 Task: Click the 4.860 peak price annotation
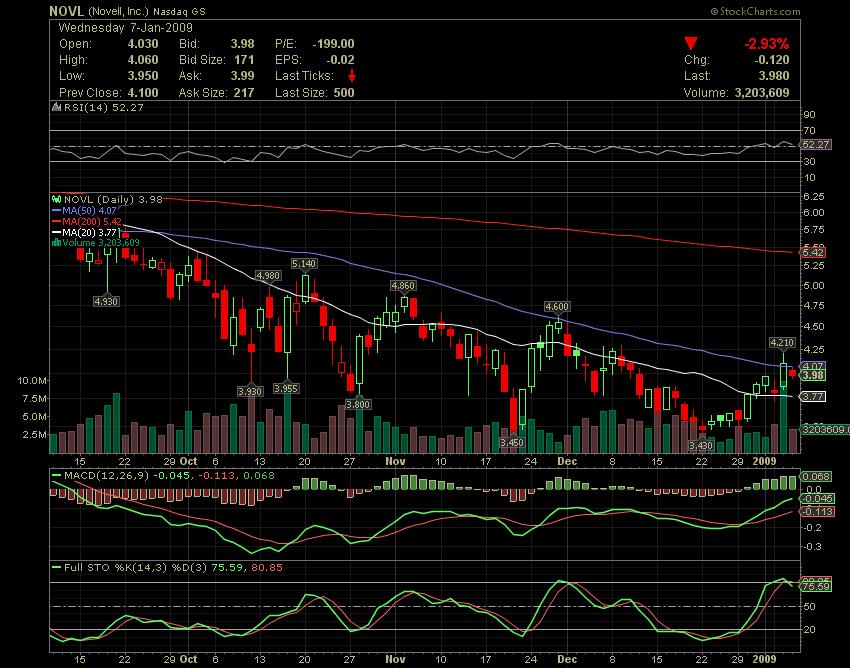(x=403, y=285)
